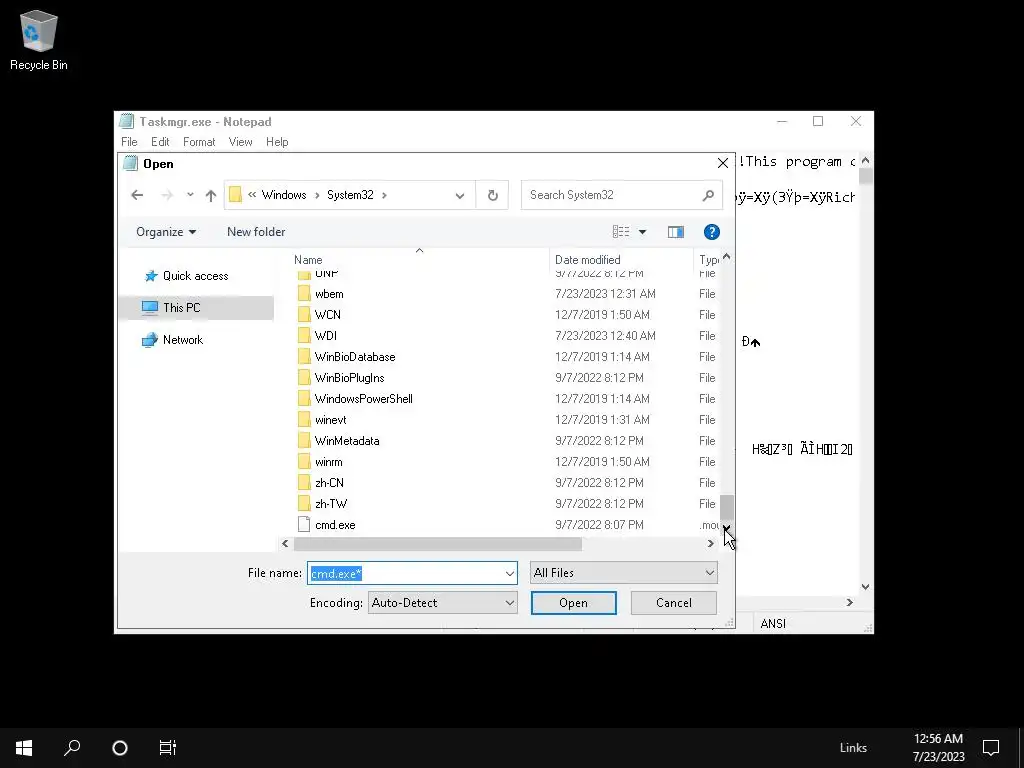Click file list scroll up arrow
Image resolution: width=1024 pixels, height=768 pixels.
tap(726, 257)
